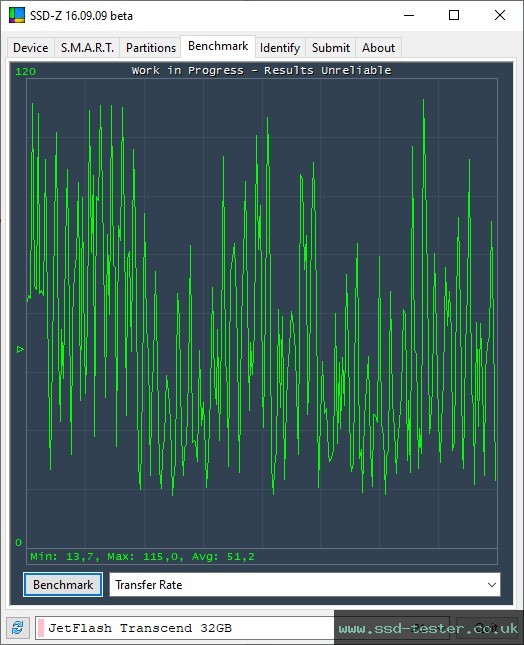
Task: Open the S.M.A.R.T. tab
Action: 87,48
